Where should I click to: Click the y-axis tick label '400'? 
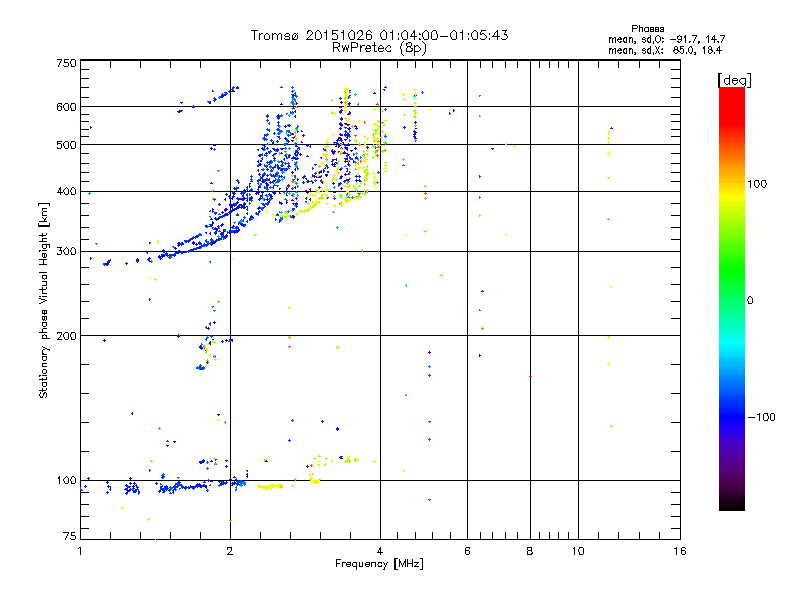click(x=66, y=191)
